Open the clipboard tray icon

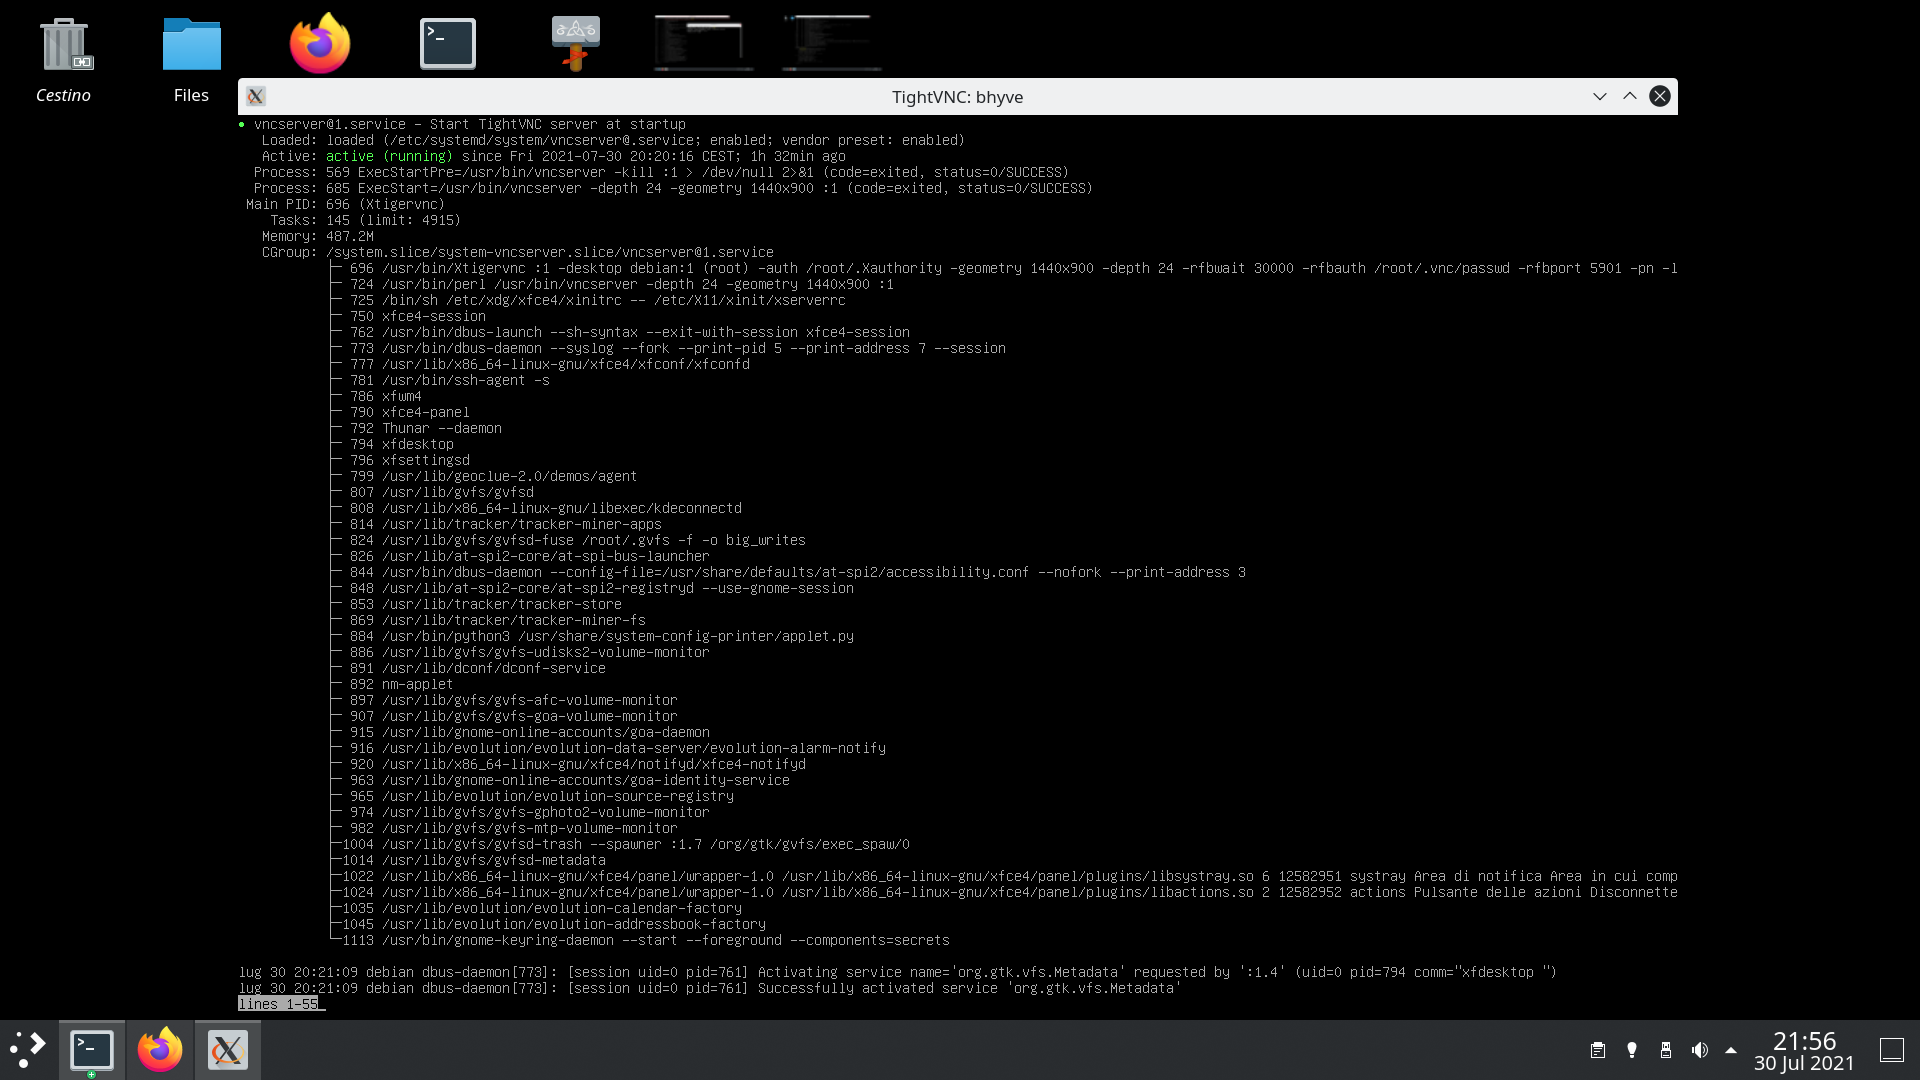coord(1598,1050)
